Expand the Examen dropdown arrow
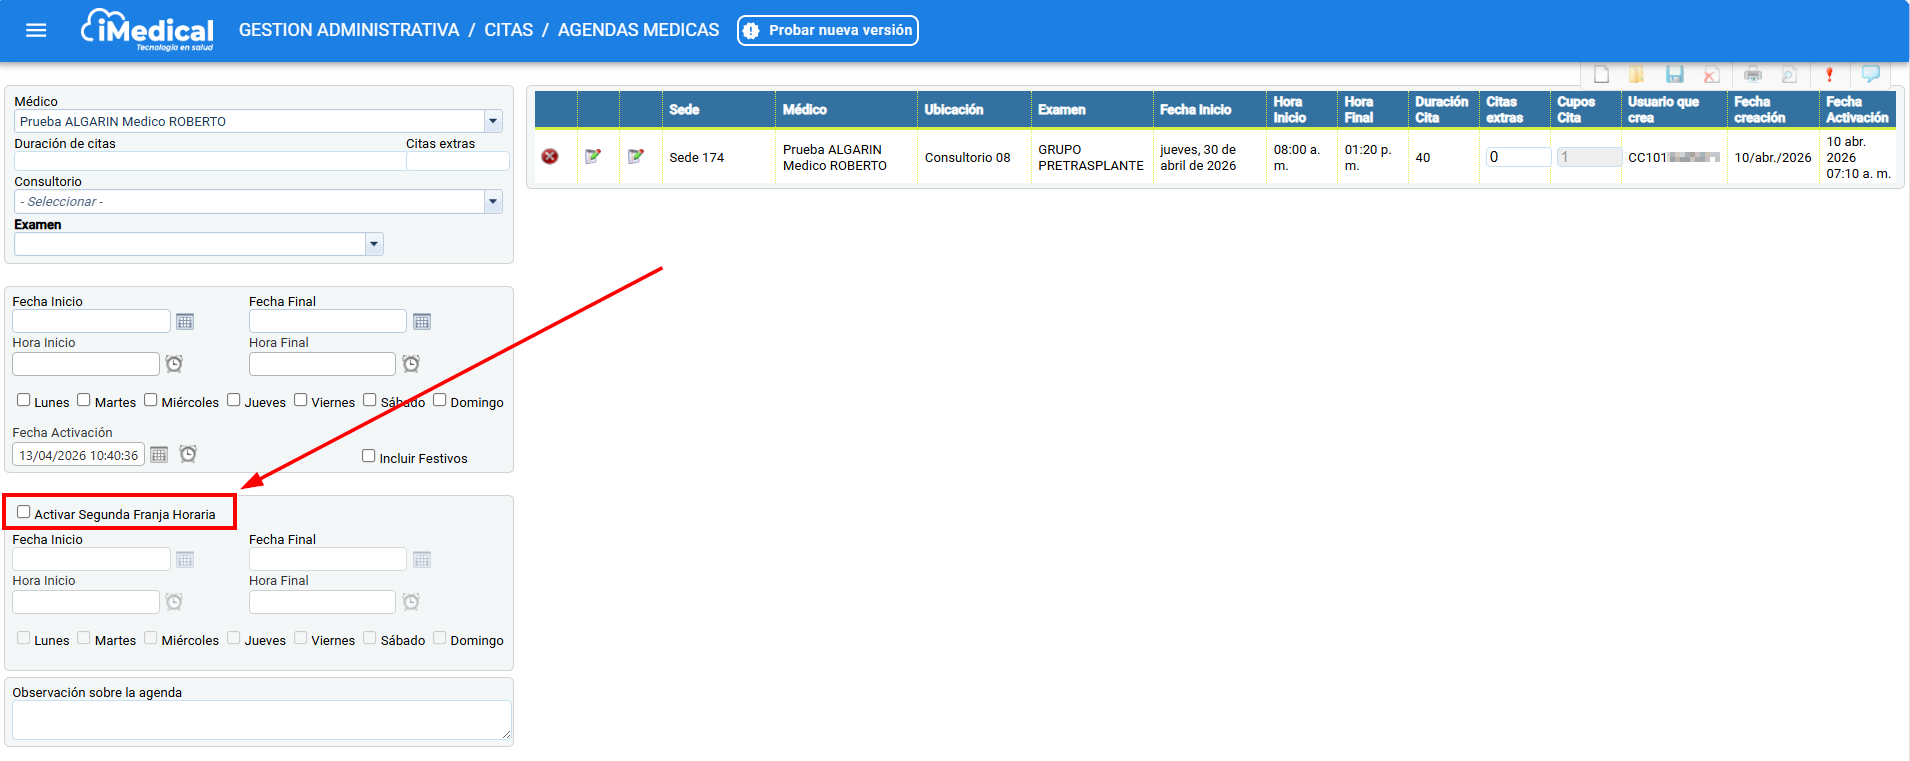 pos(374,244)
